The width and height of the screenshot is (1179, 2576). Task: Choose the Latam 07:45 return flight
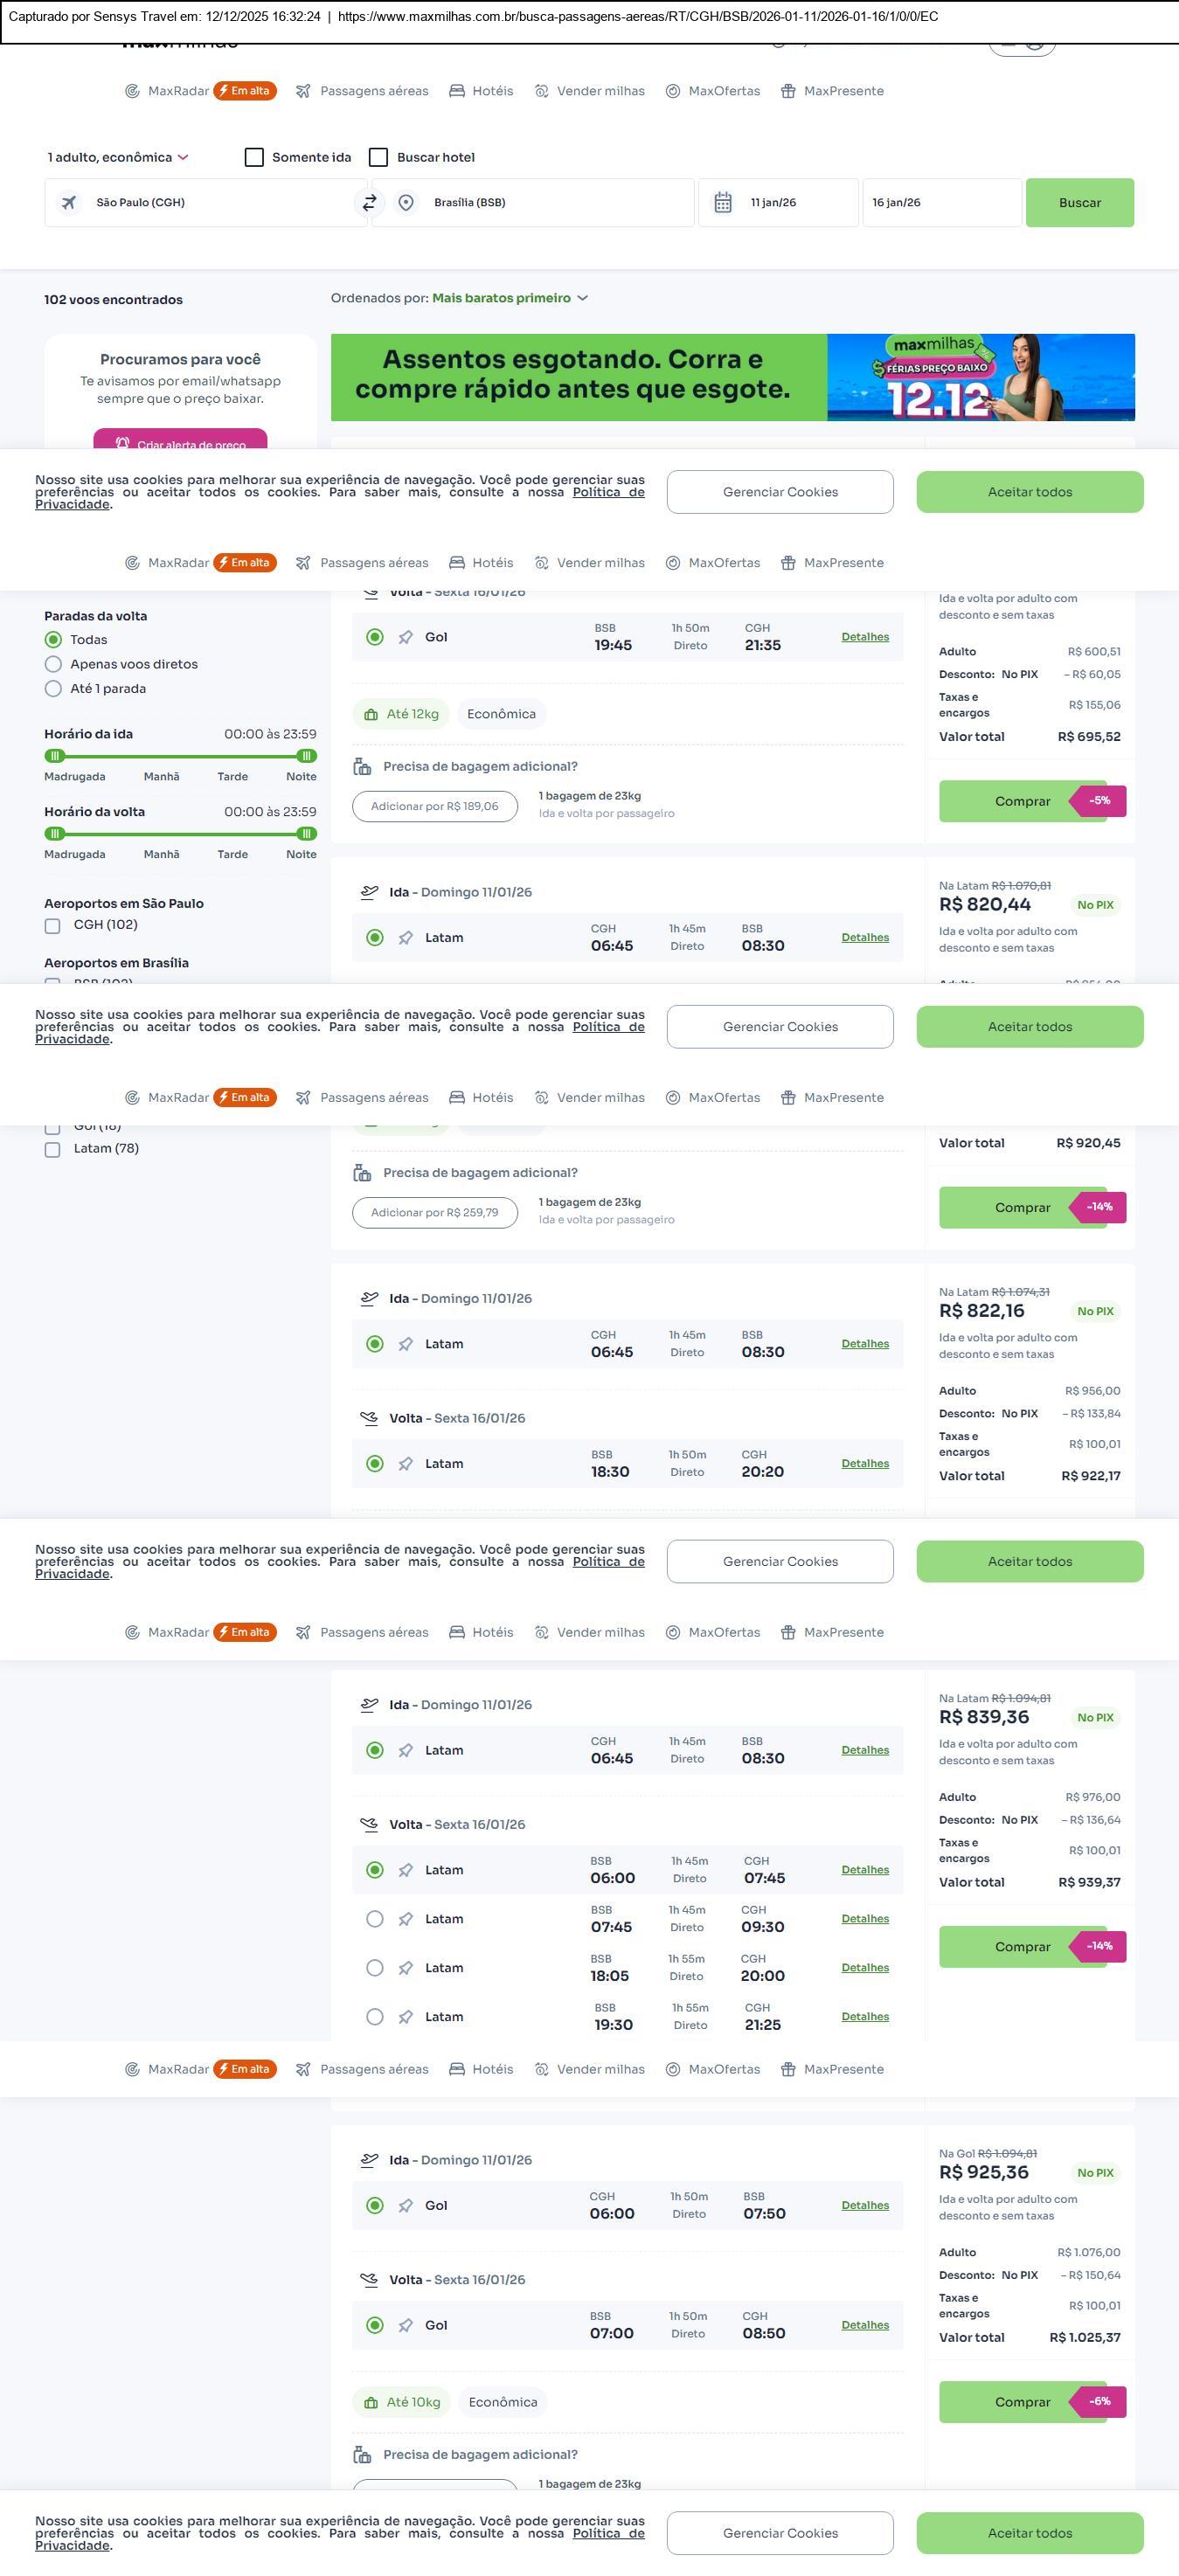375,1919
